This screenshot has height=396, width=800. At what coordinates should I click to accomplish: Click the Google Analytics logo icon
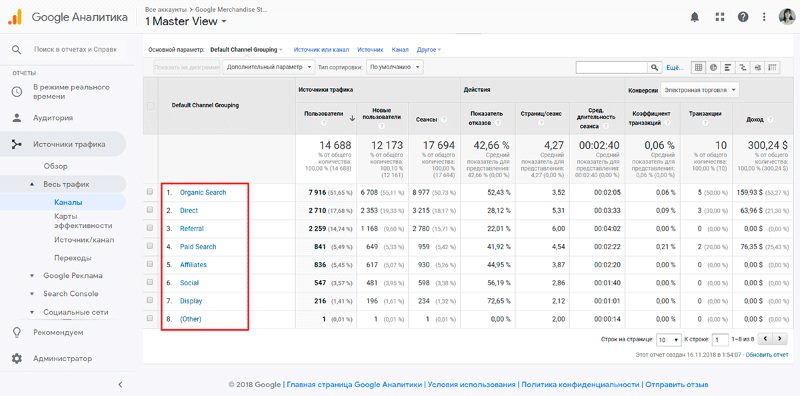14,17
